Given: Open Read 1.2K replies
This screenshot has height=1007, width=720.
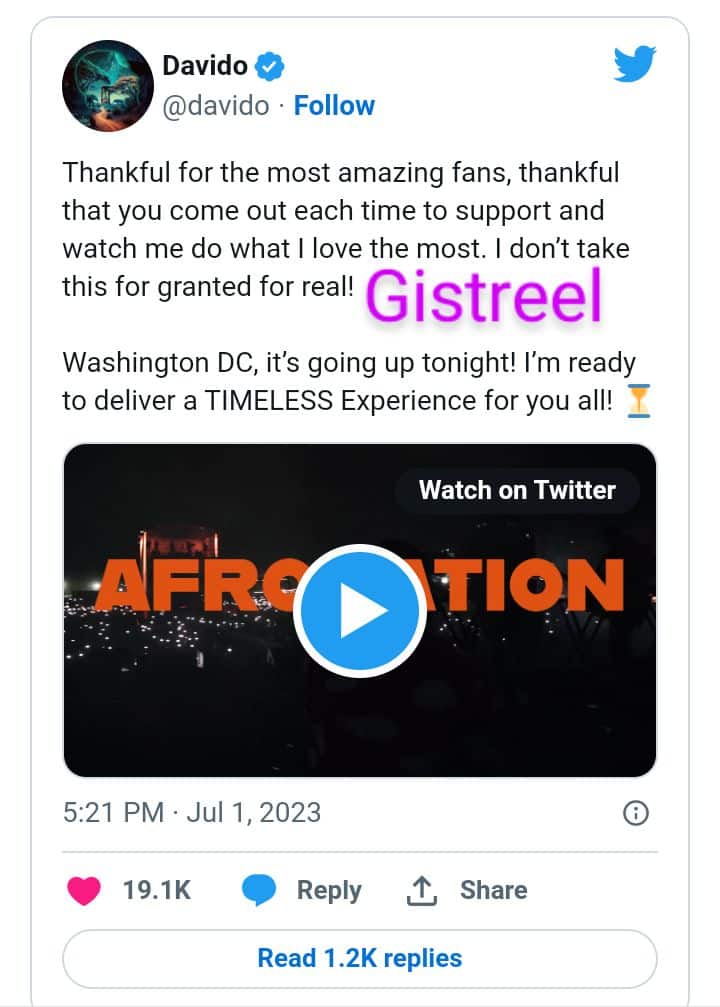Looking at the screenshot, I should [x=359, y=957].
